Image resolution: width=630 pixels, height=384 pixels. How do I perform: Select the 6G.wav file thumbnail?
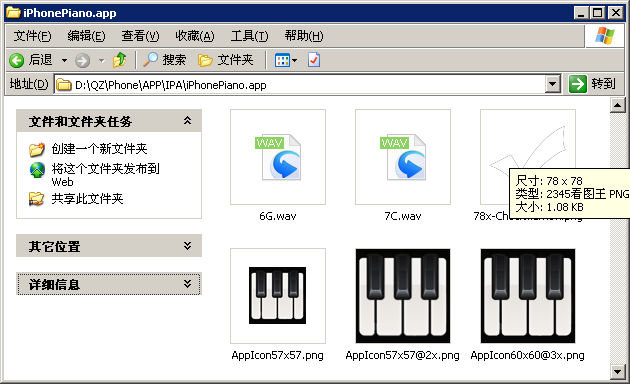pos(278,157)
